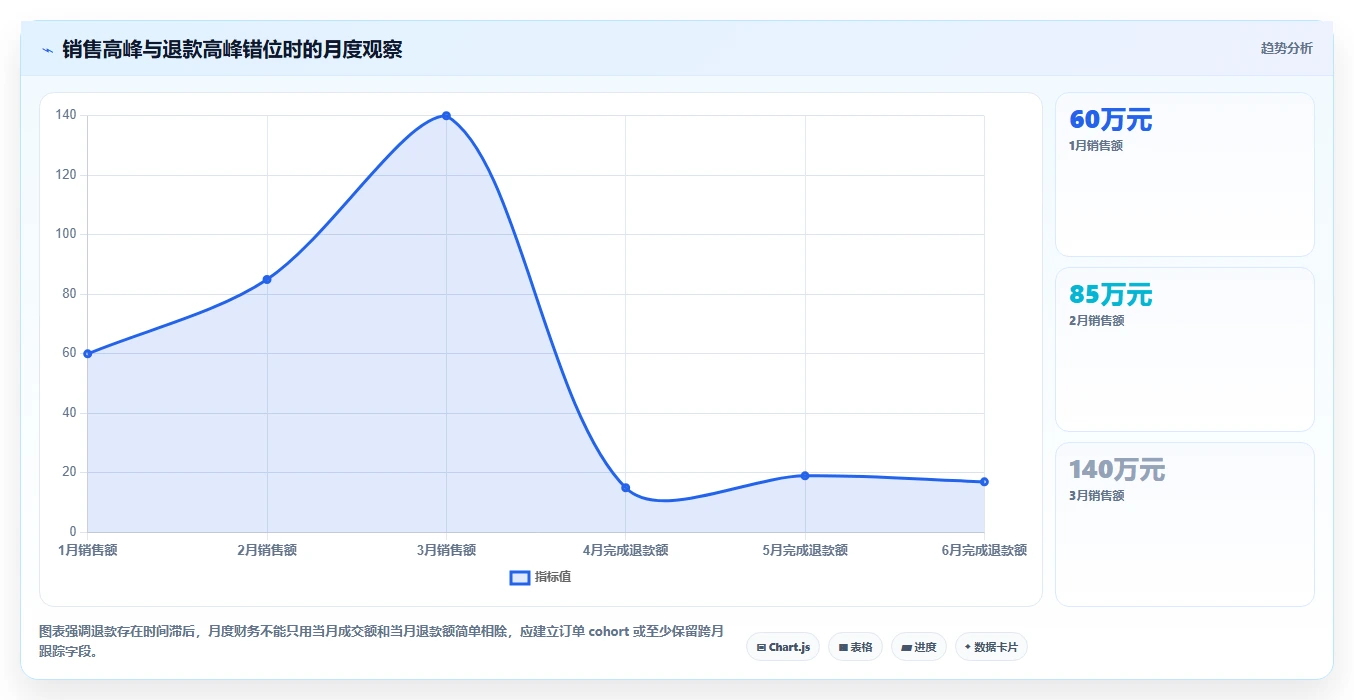This screenshot has width=1354, height=700.
Task: Toggle the 指标值 legend color box
Action: (520, 577)
